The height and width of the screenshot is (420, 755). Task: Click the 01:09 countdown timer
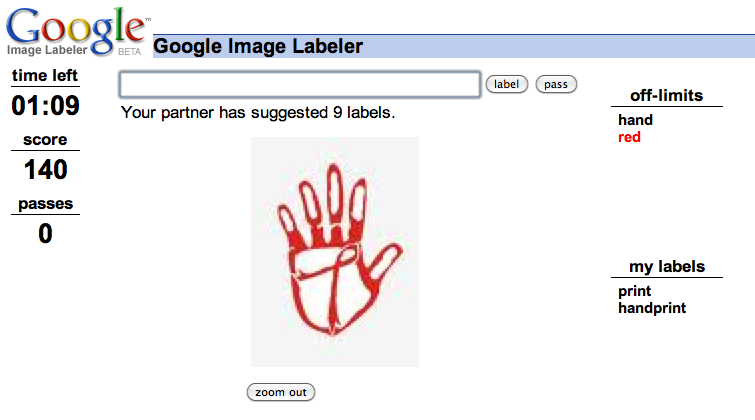(45, 106)
